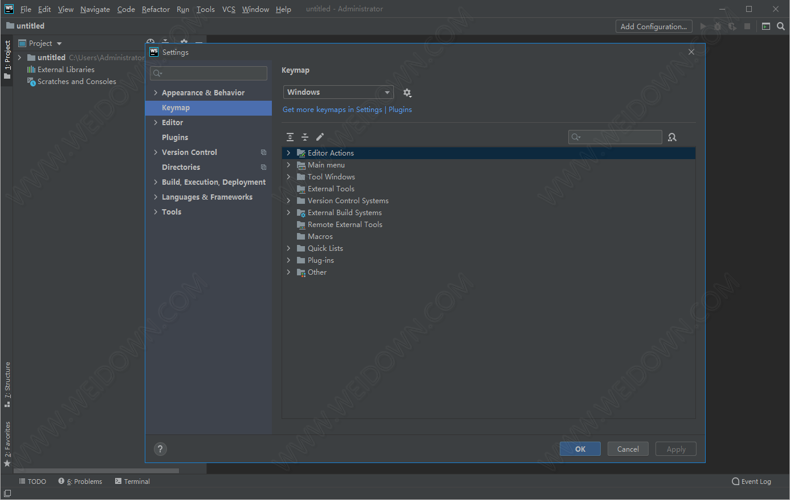The height and width of the screenshot is (500, 790).
Task: Expand Editor Actions keymap group
Action: coord(288,153)
